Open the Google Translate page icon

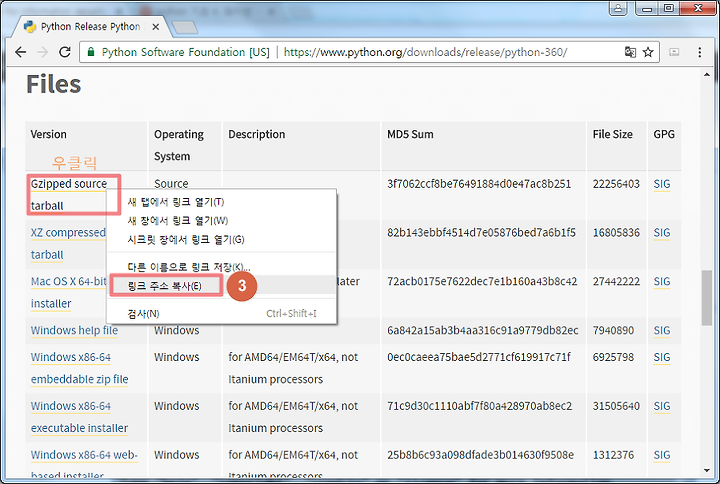click(630, 52)
